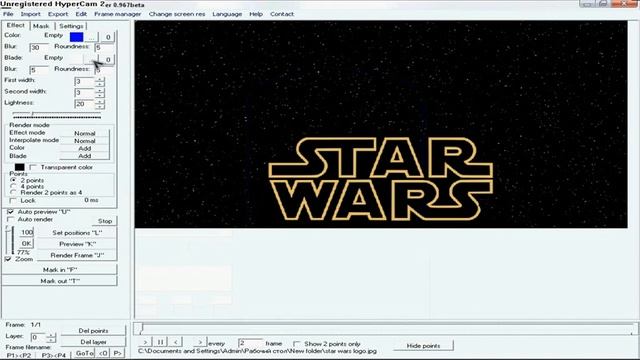This screenshot has height=360, width=640.
Task: Click the black transparent color swatch
Action: coord(20,167)
